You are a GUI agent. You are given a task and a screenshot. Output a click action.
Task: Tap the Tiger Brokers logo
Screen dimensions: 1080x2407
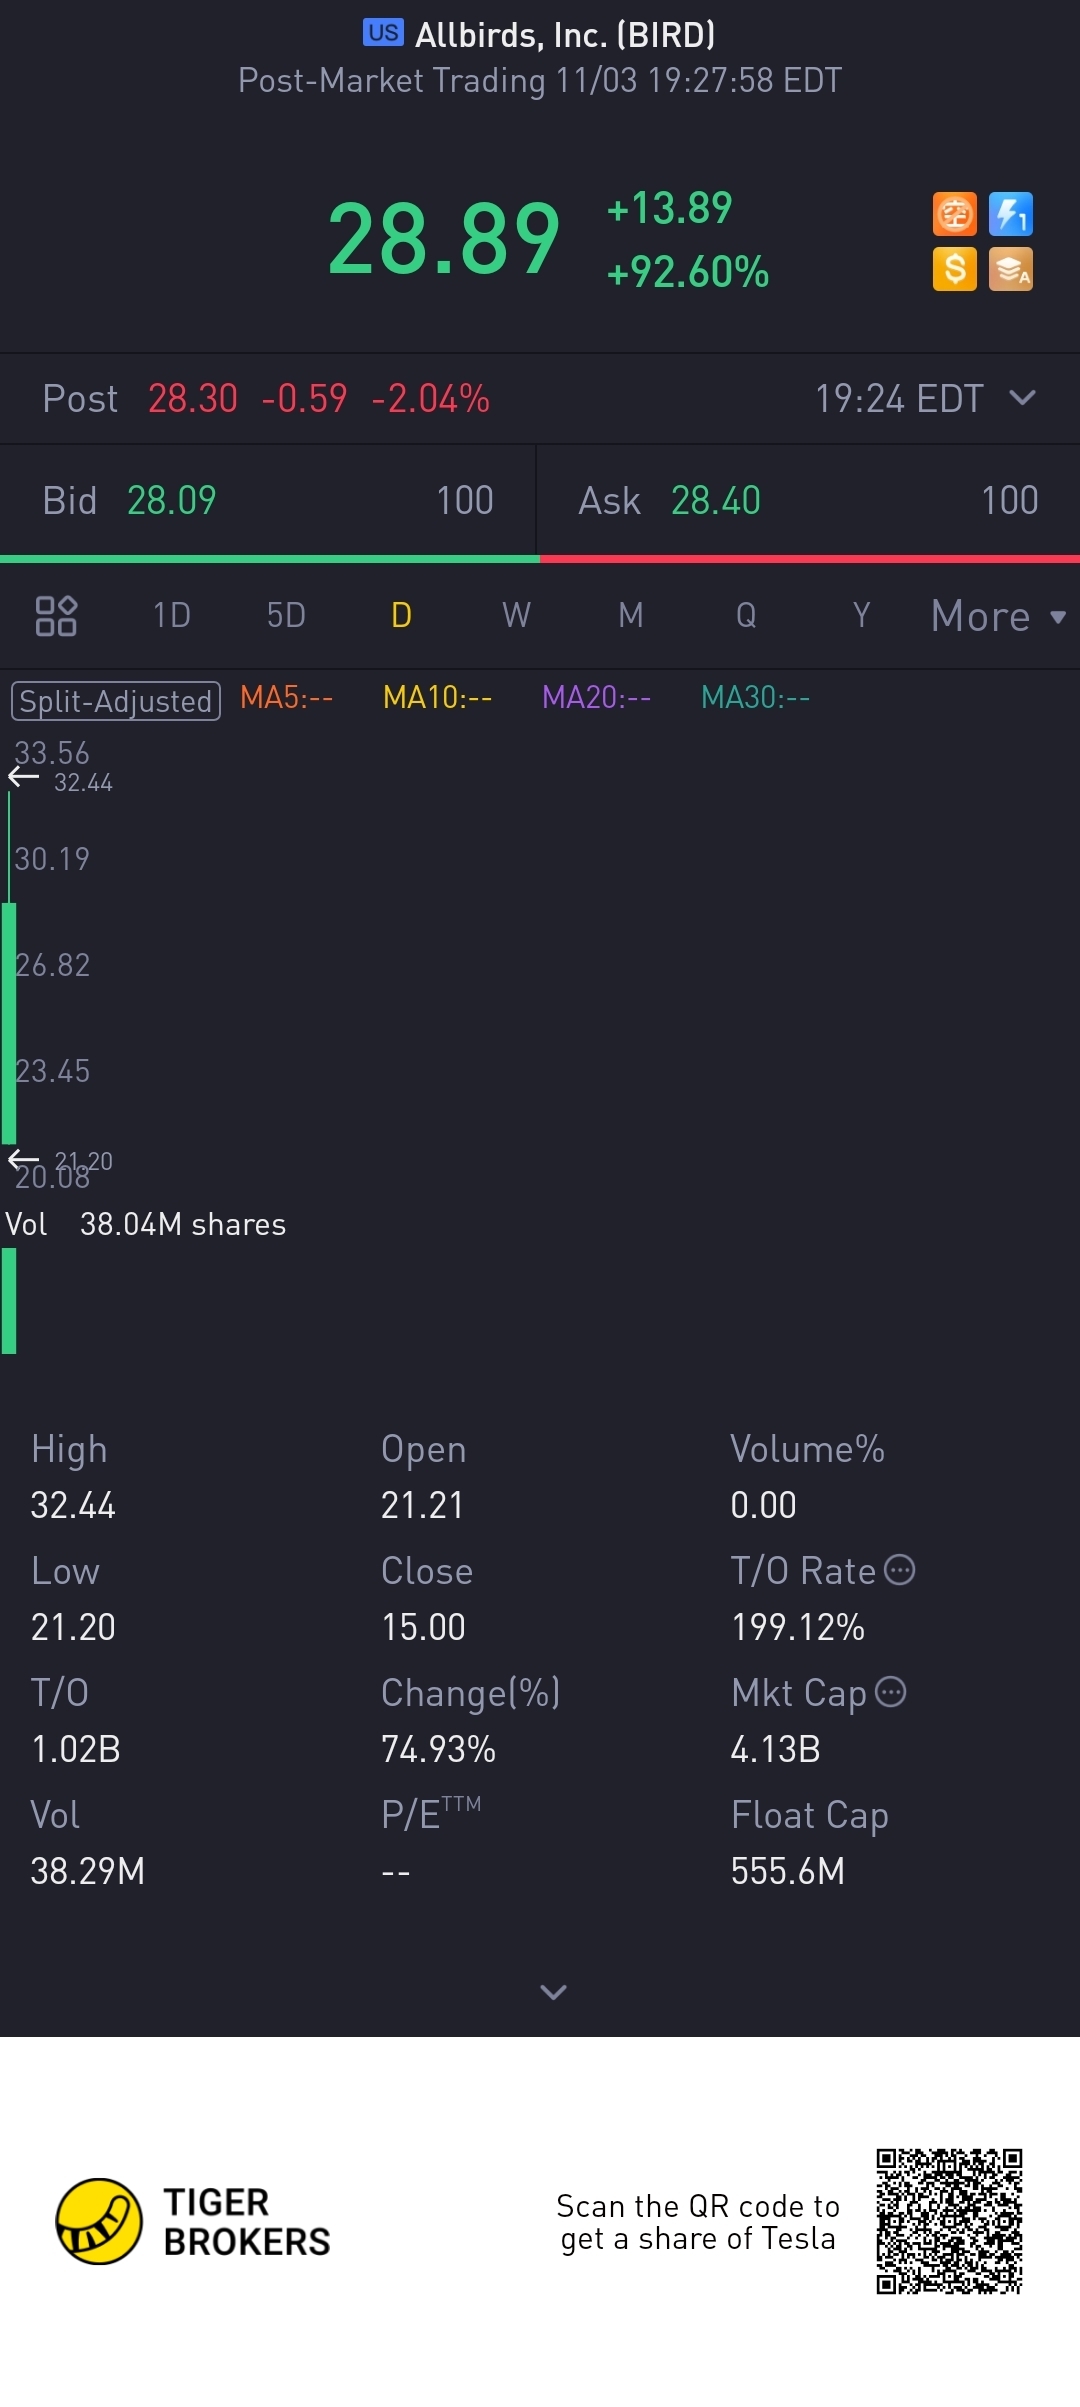[x=192, y=2221]
